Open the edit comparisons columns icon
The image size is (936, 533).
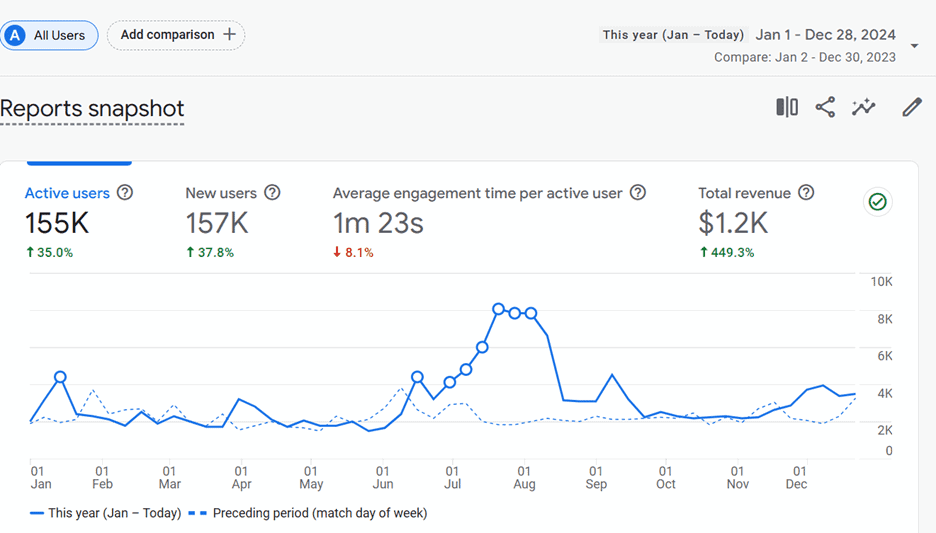[x=787, y=107]
